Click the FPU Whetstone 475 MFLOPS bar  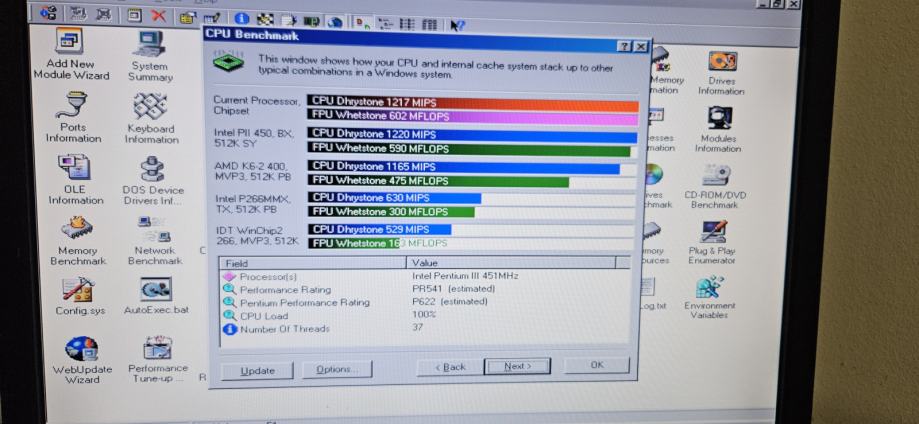click(439, 181)
